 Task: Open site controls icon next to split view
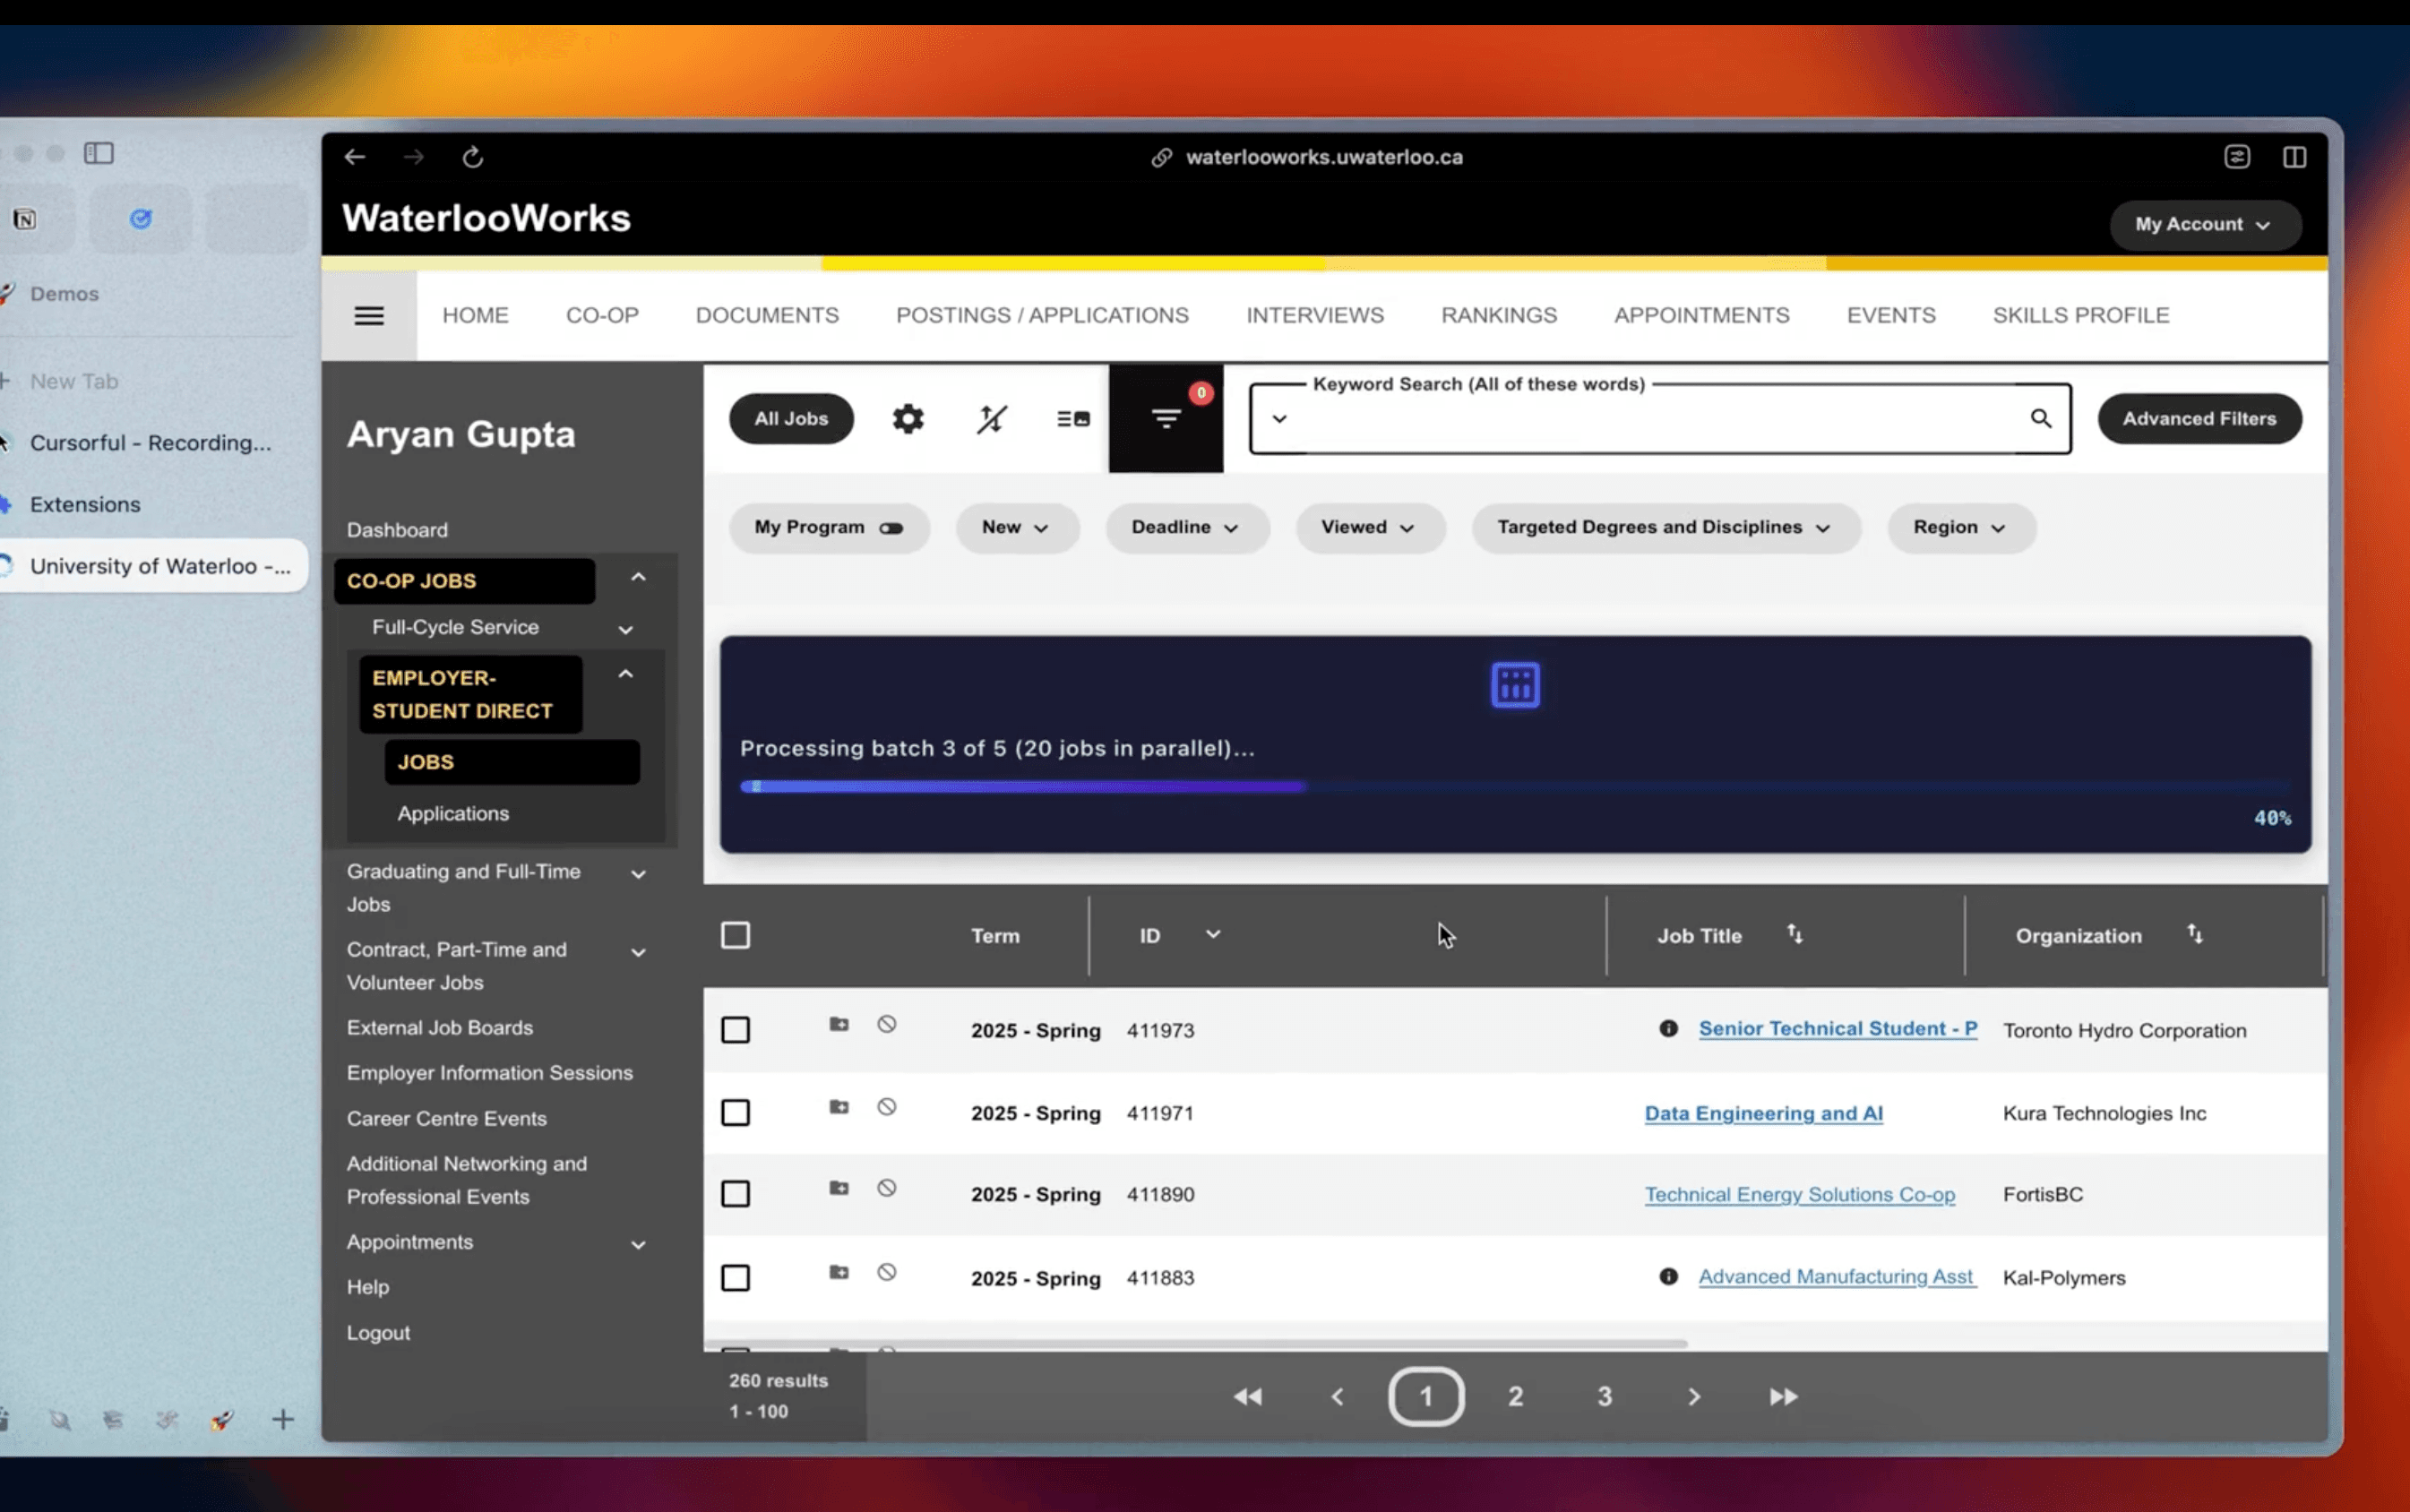point(2236,157)
